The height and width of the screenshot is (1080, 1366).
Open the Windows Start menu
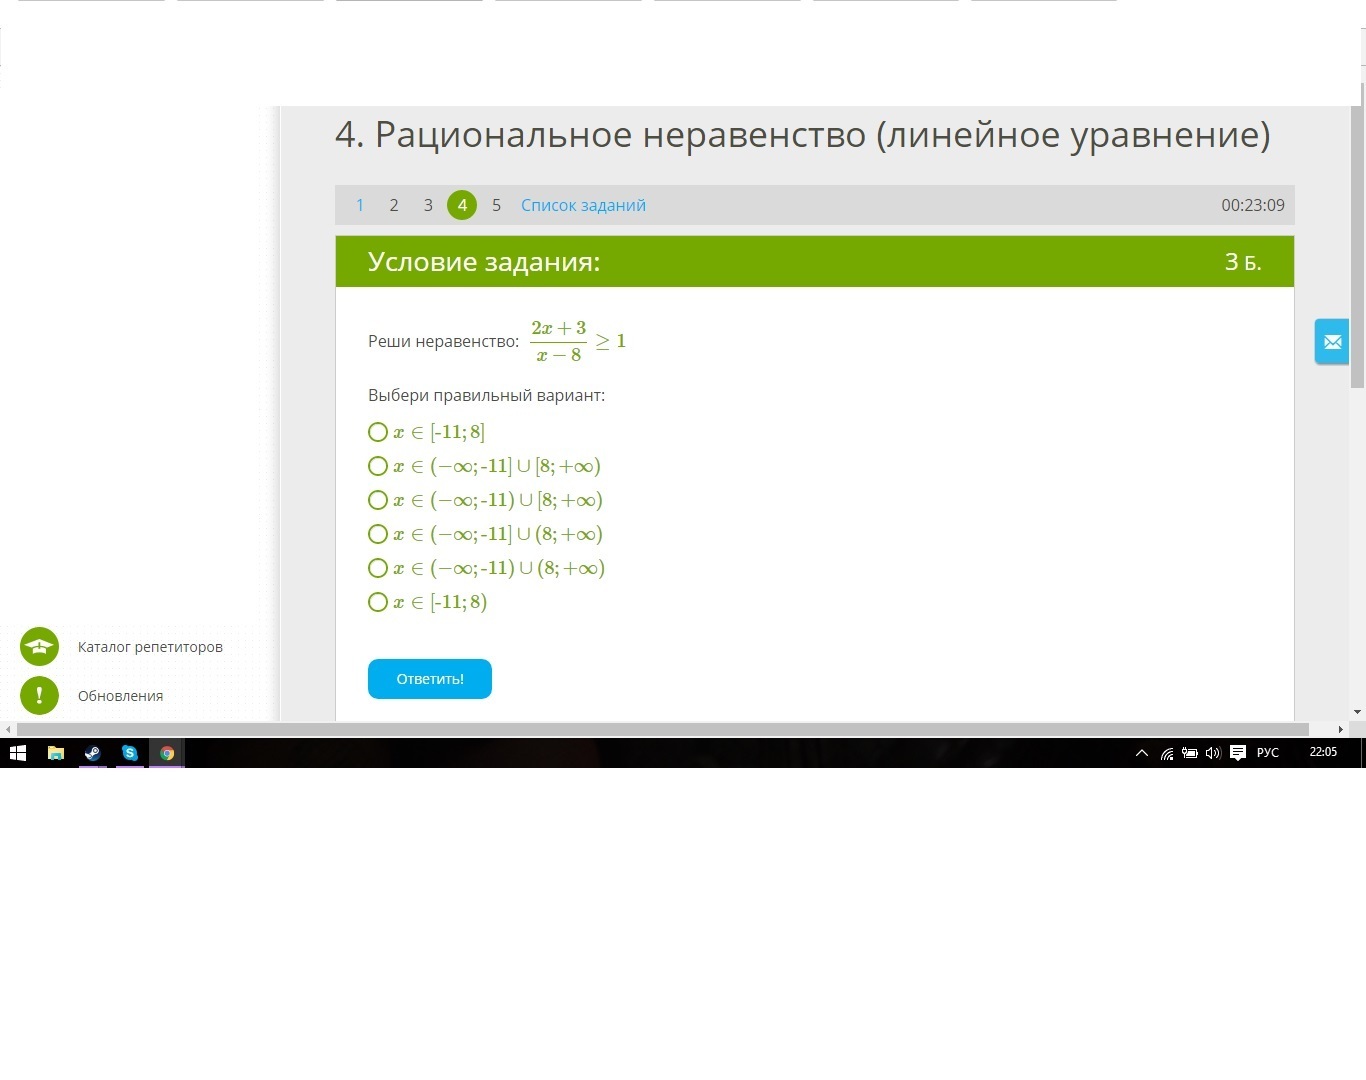(x=17, y=753)
